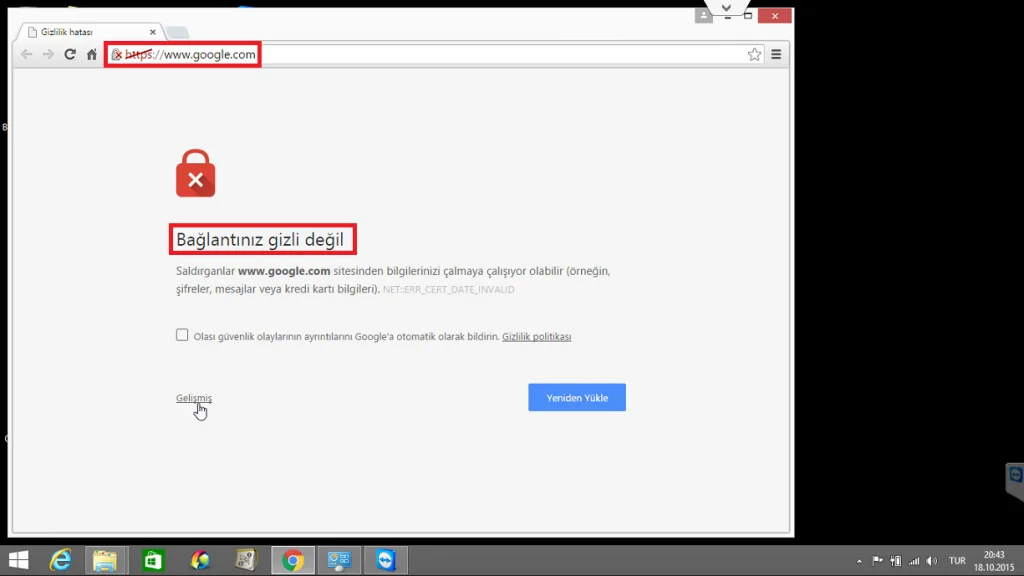Click the chevron at screen top
The height and width of the screenshot is (576, 1024).
click(726, 8)
